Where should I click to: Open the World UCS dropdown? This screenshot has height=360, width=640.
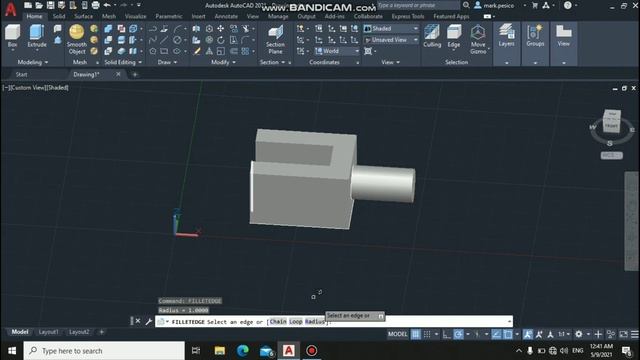pos(337,51)
